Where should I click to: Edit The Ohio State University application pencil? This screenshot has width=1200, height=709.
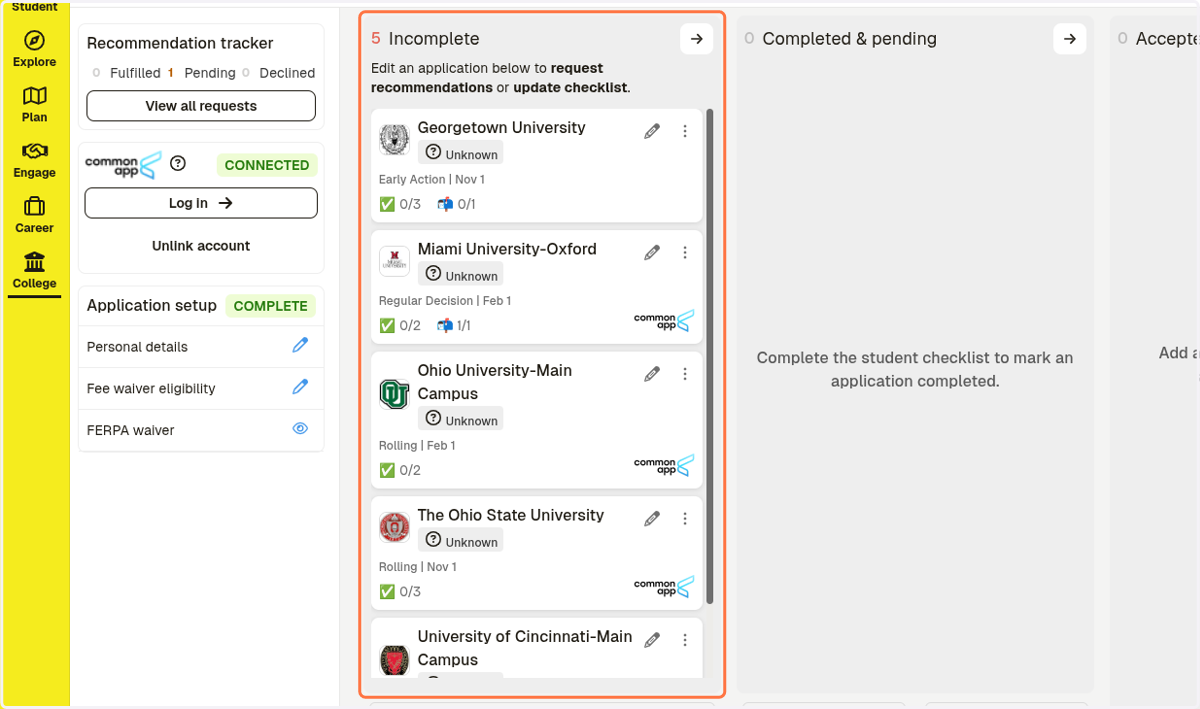click(x=652, y=518)
